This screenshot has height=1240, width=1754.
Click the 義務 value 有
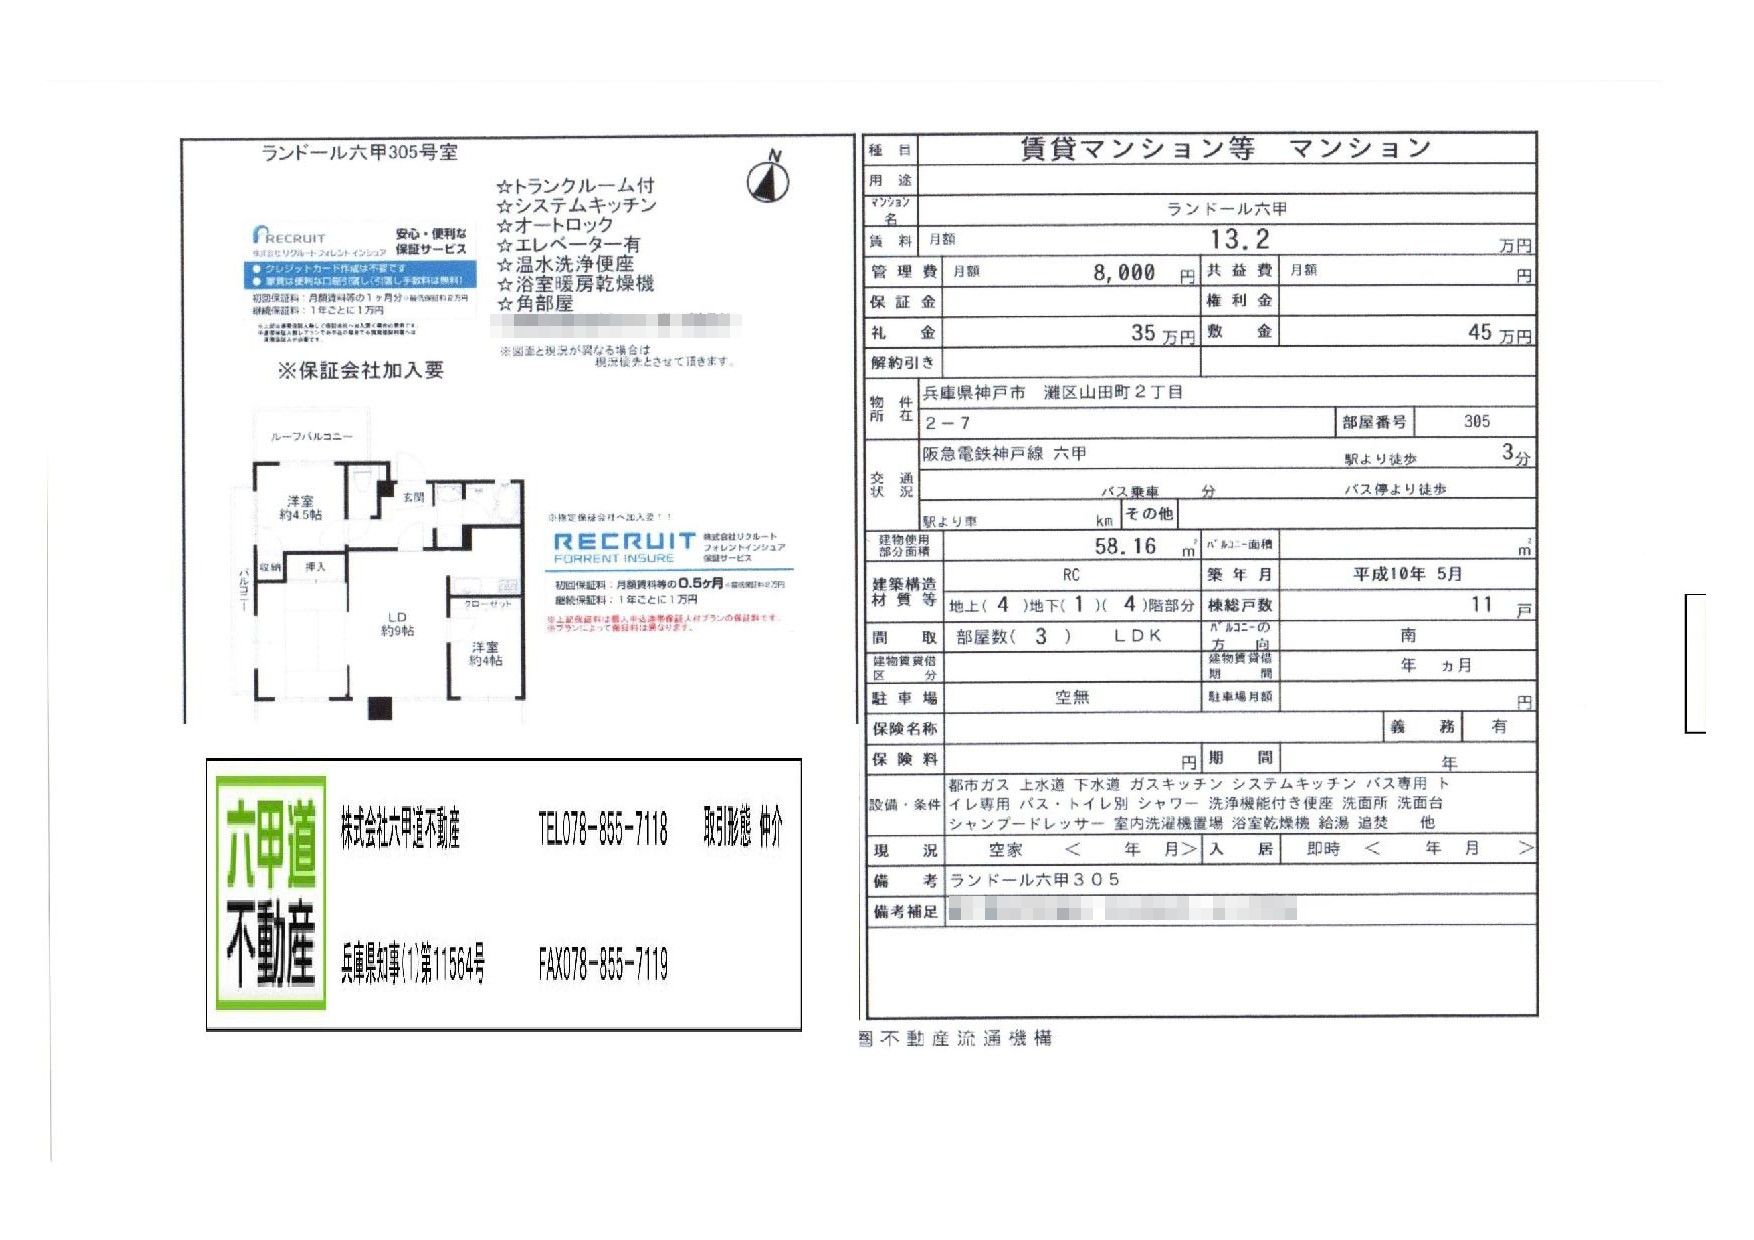click(1498, 727)
